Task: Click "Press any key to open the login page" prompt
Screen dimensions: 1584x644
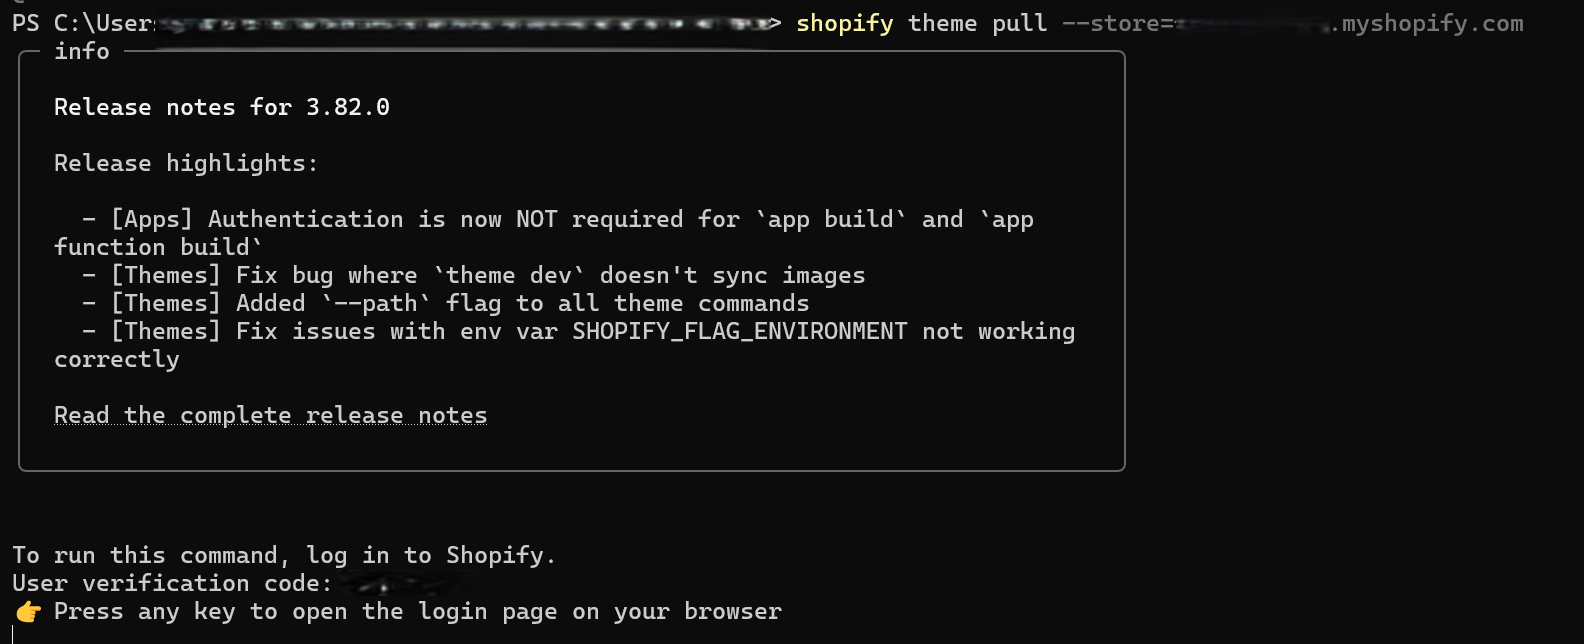Action: (x=418, y=611)
